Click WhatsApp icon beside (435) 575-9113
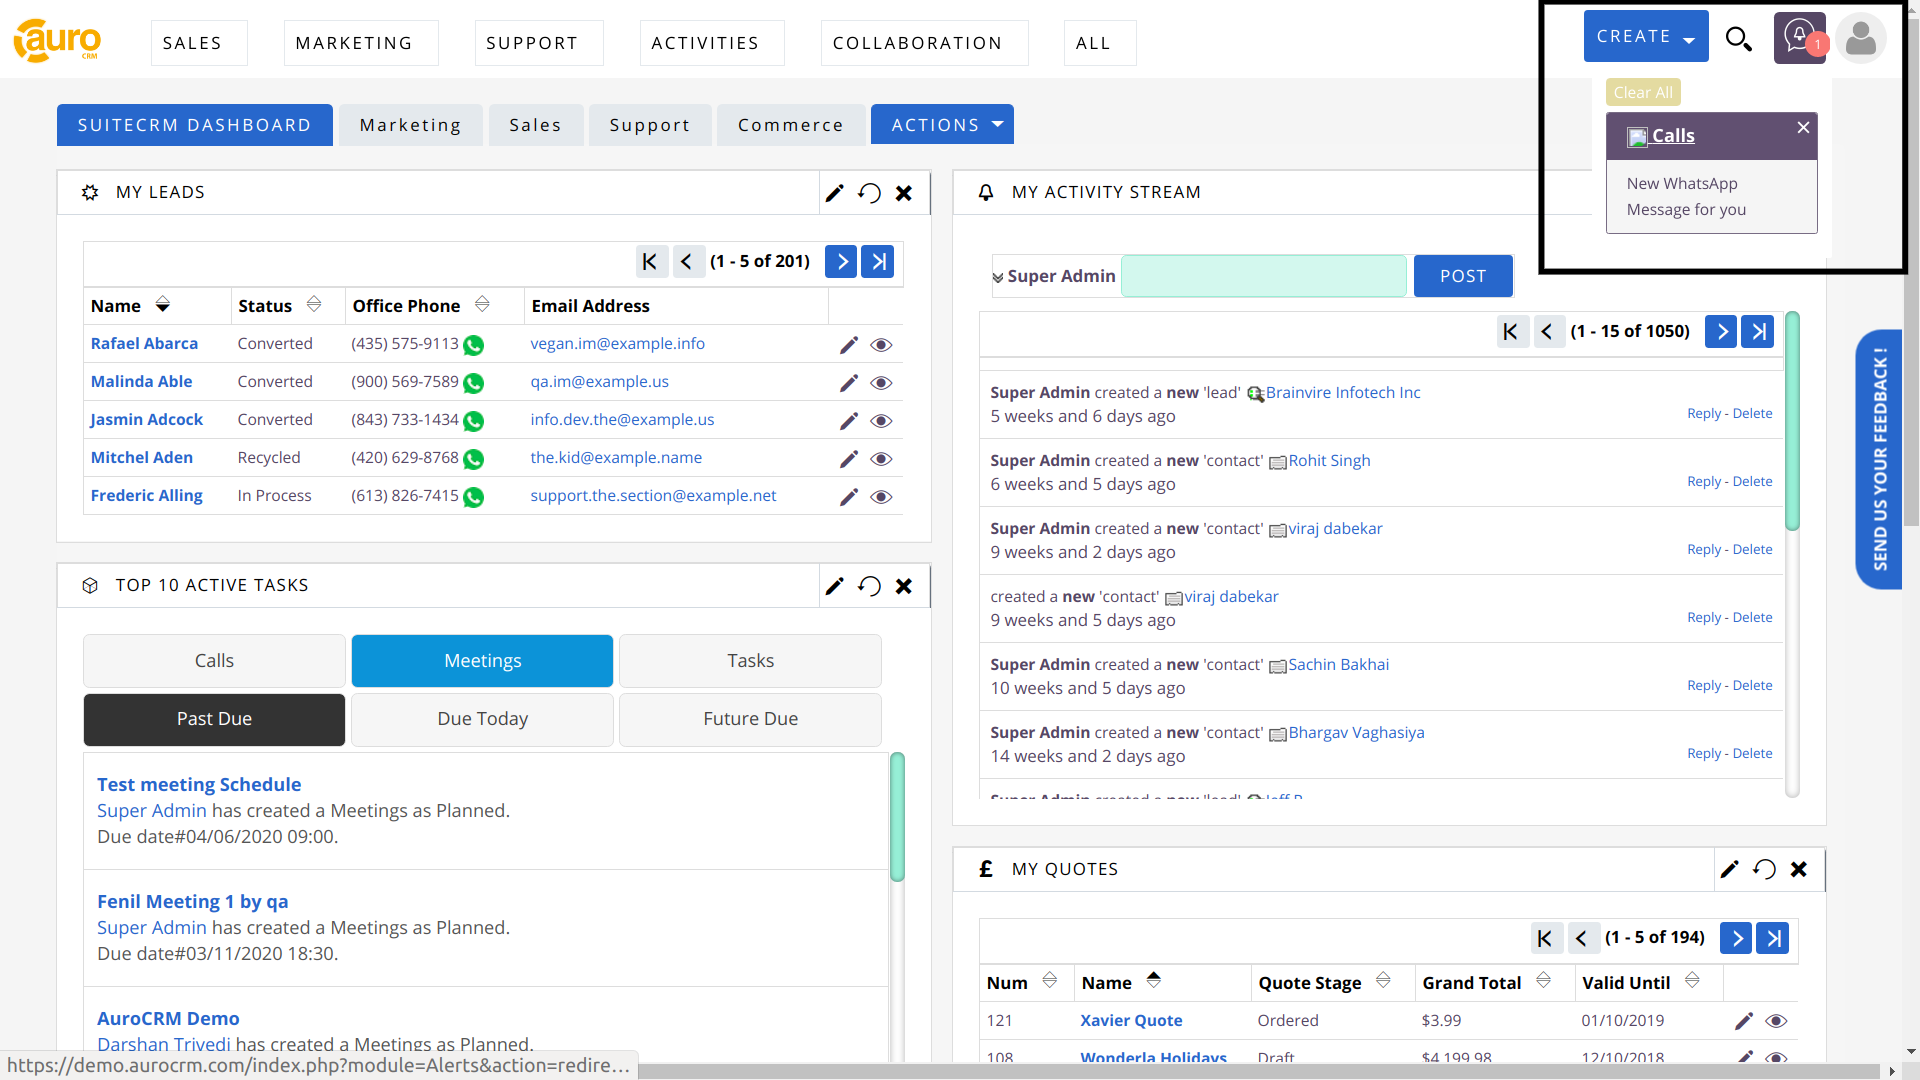The image size is (1920, 1080). pos(474,345)
